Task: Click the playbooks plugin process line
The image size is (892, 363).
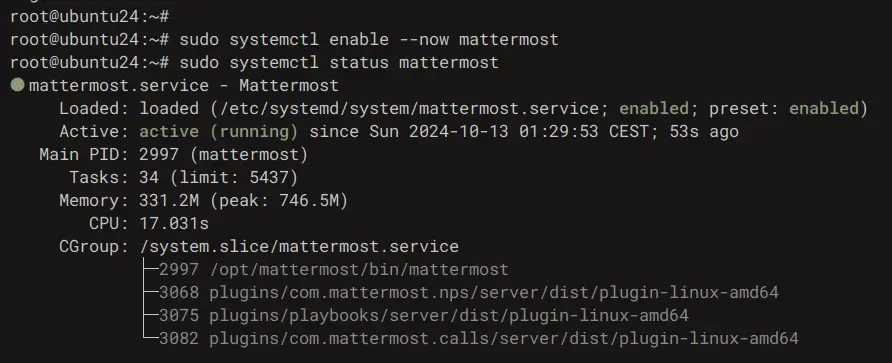Action: click(424, 315)
